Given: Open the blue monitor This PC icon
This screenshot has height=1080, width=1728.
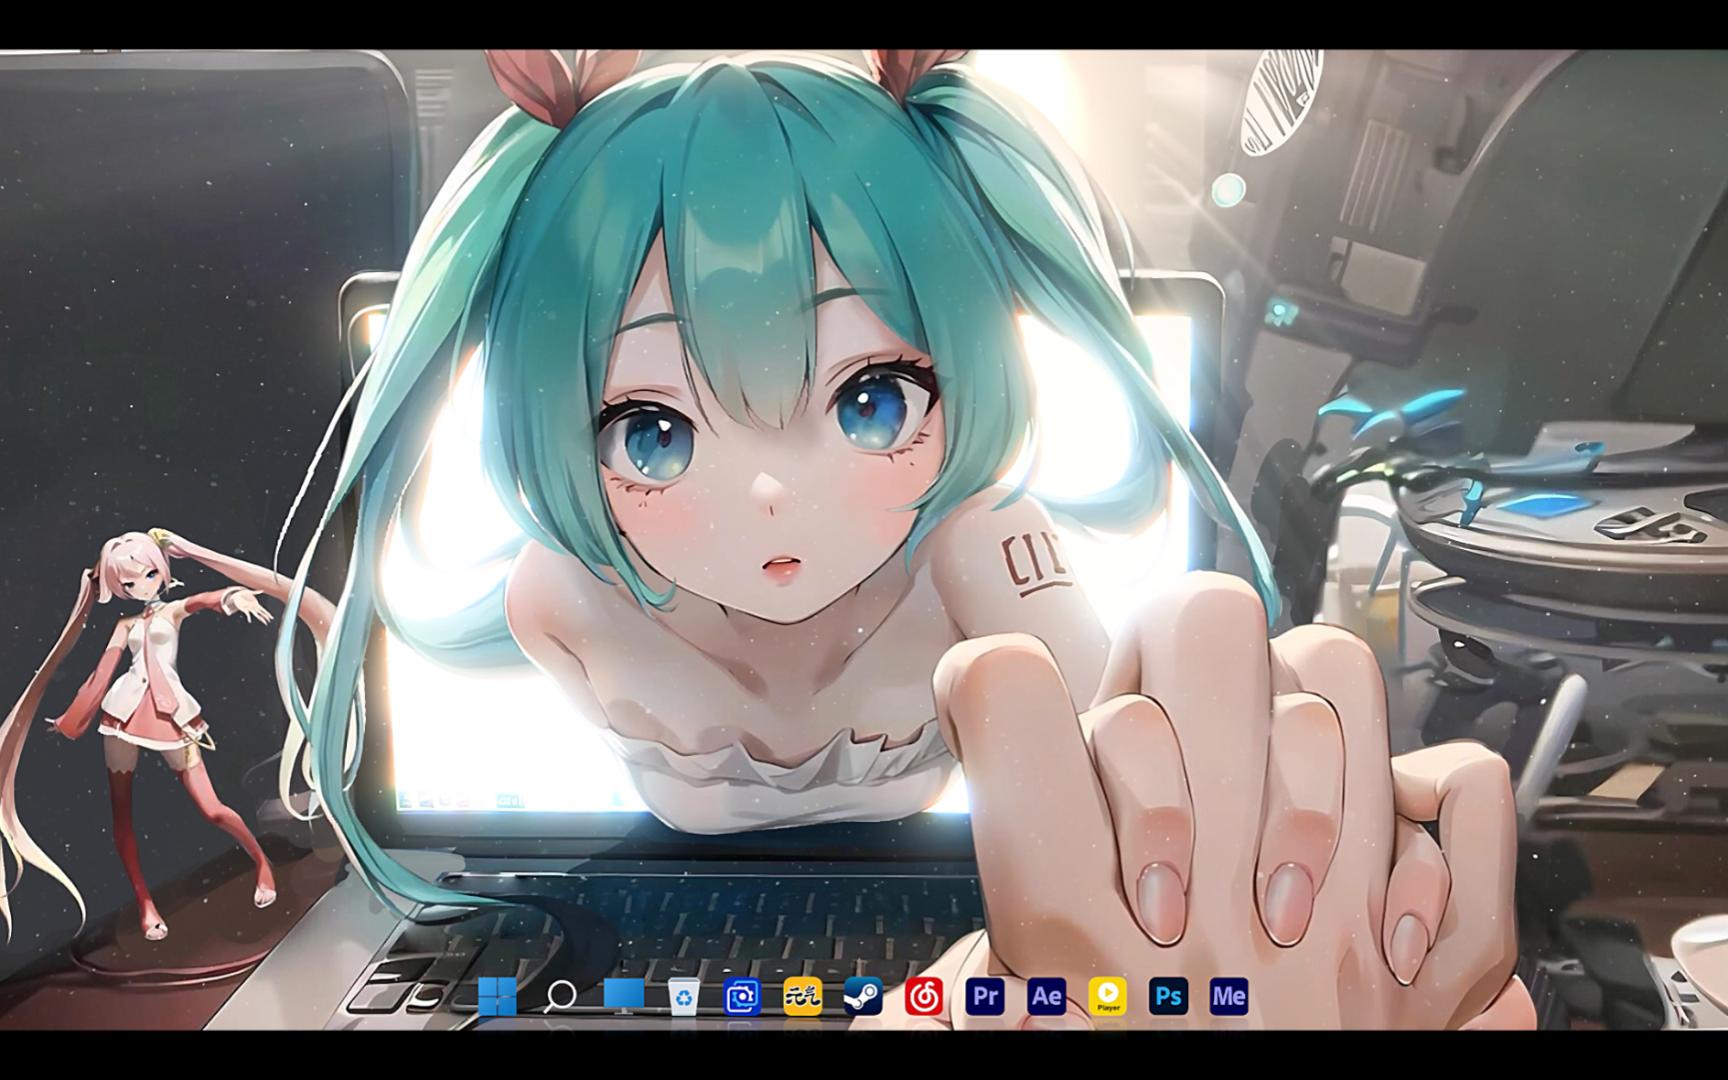Looking at the screenshot, I should (623, 996).
